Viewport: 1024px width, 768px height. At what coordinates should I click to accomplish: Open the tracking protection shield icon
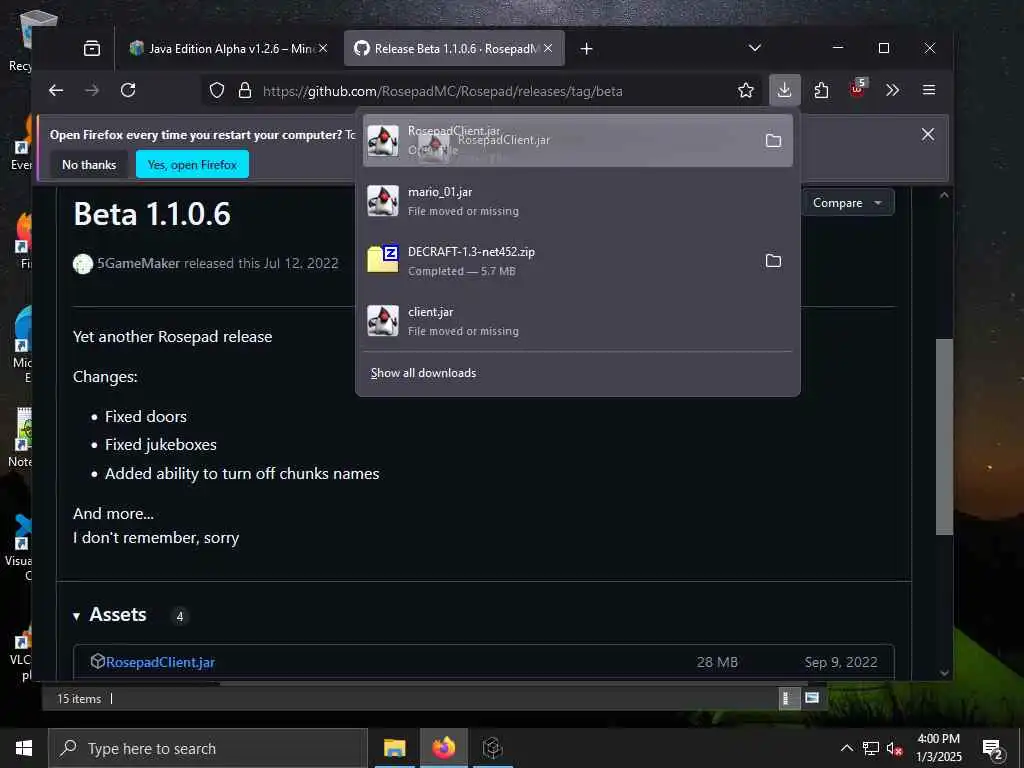217,90
